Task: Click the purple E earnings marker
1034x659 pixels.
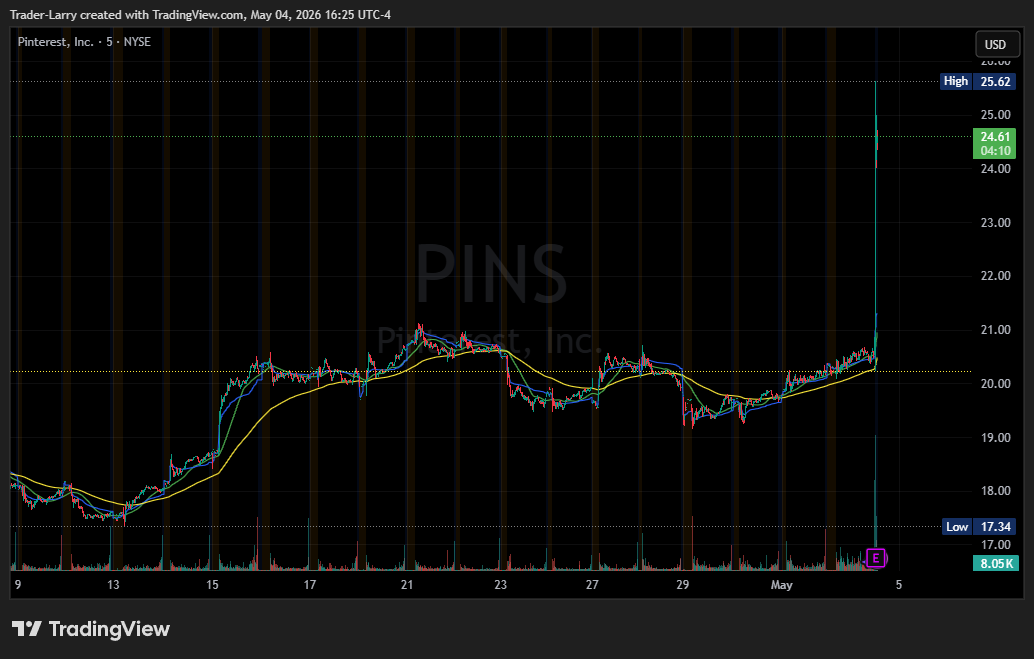Action: tap(875, 559)
